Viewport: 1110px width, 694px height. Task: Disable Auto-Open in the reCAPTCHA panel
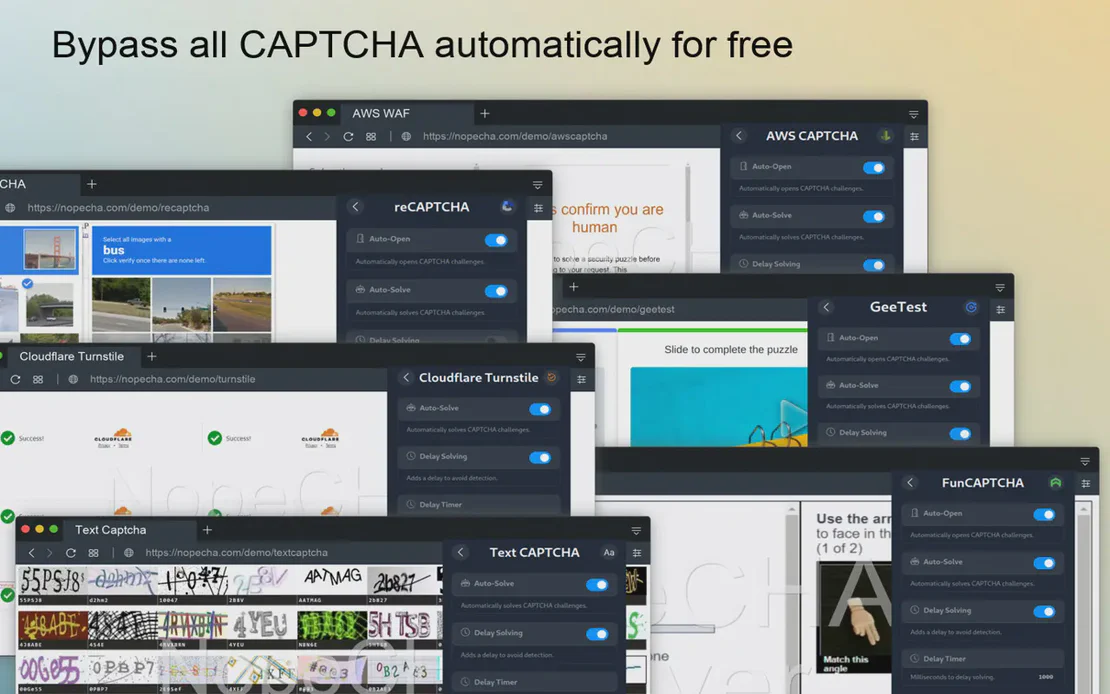[499, 239]
